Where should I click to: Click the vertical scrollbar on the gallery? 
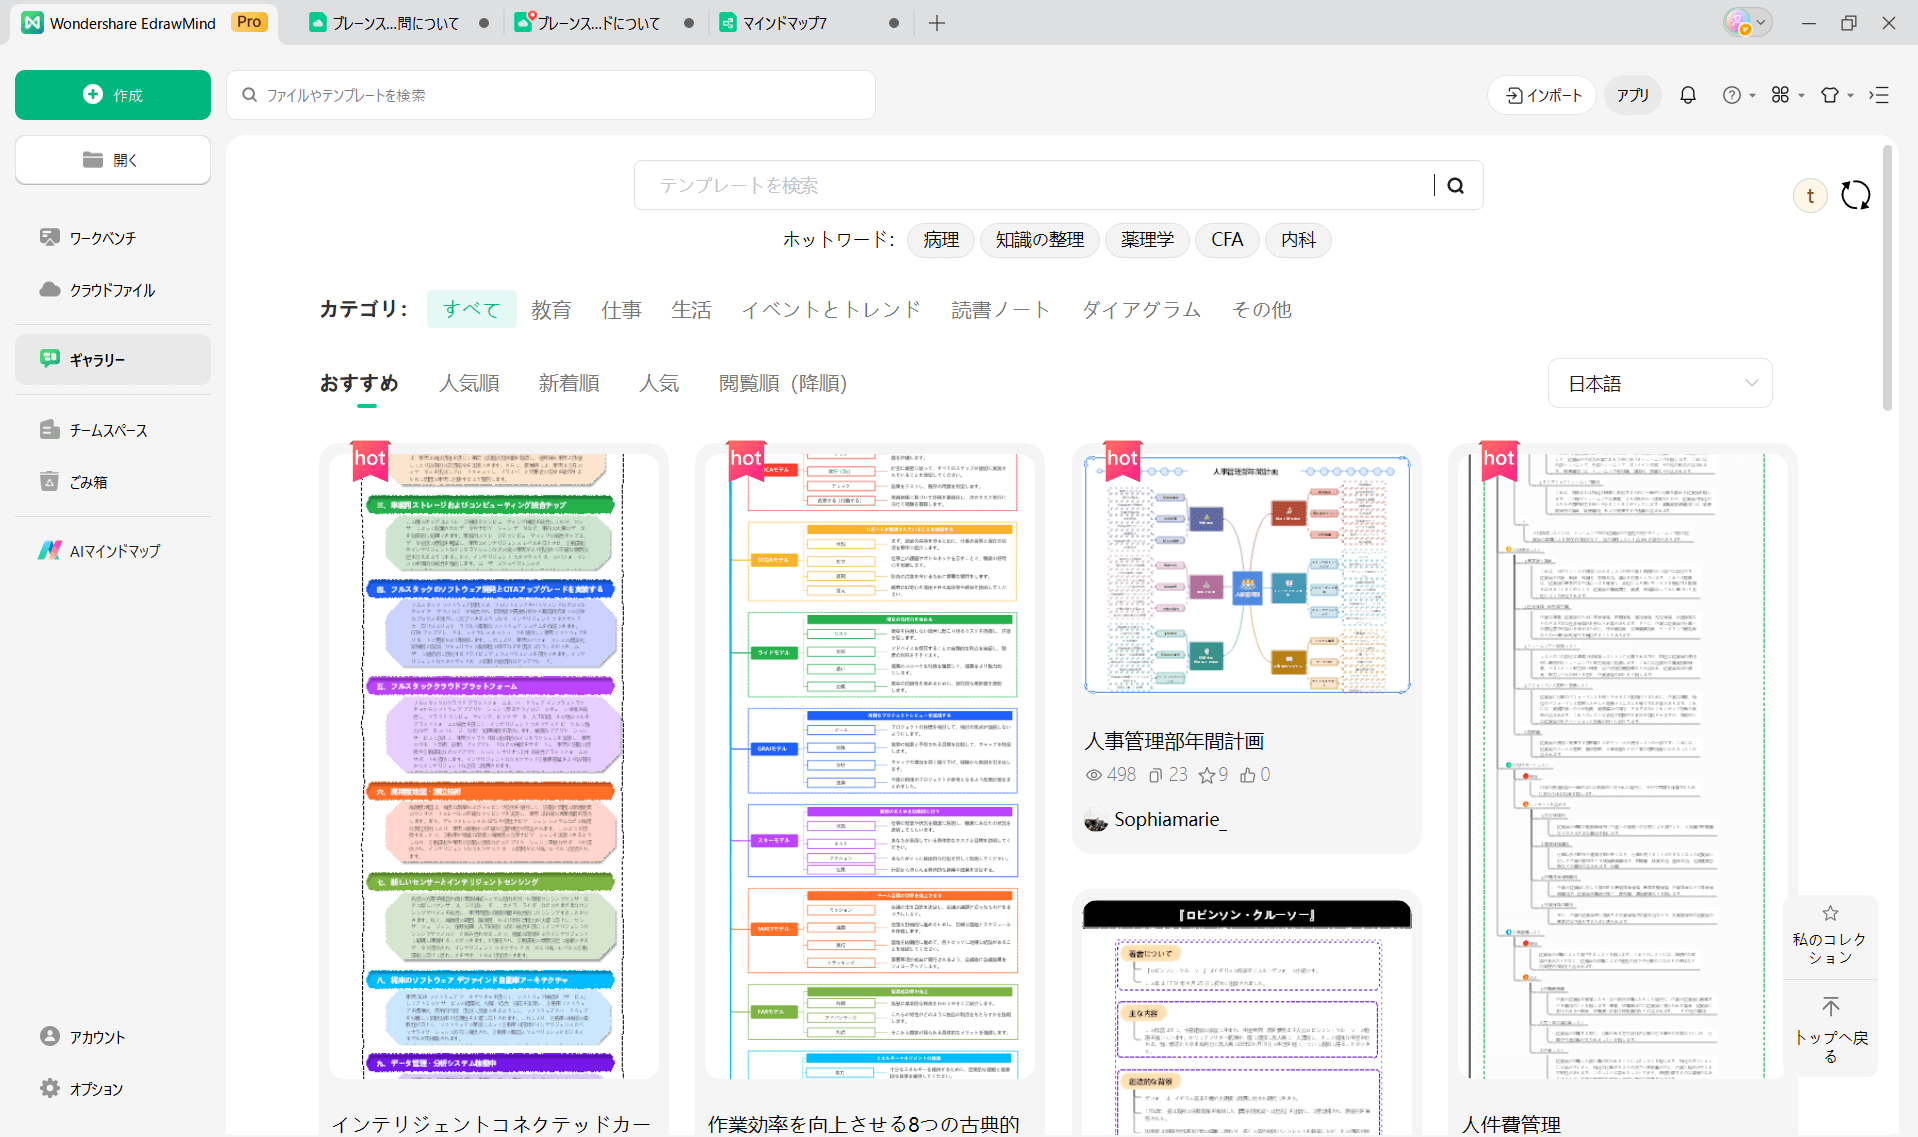(x=1887, y=280)
